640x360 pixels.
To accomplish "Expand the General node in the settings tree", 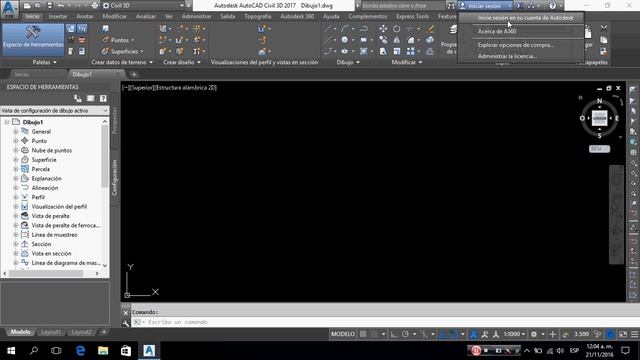I will coord(16,131).
